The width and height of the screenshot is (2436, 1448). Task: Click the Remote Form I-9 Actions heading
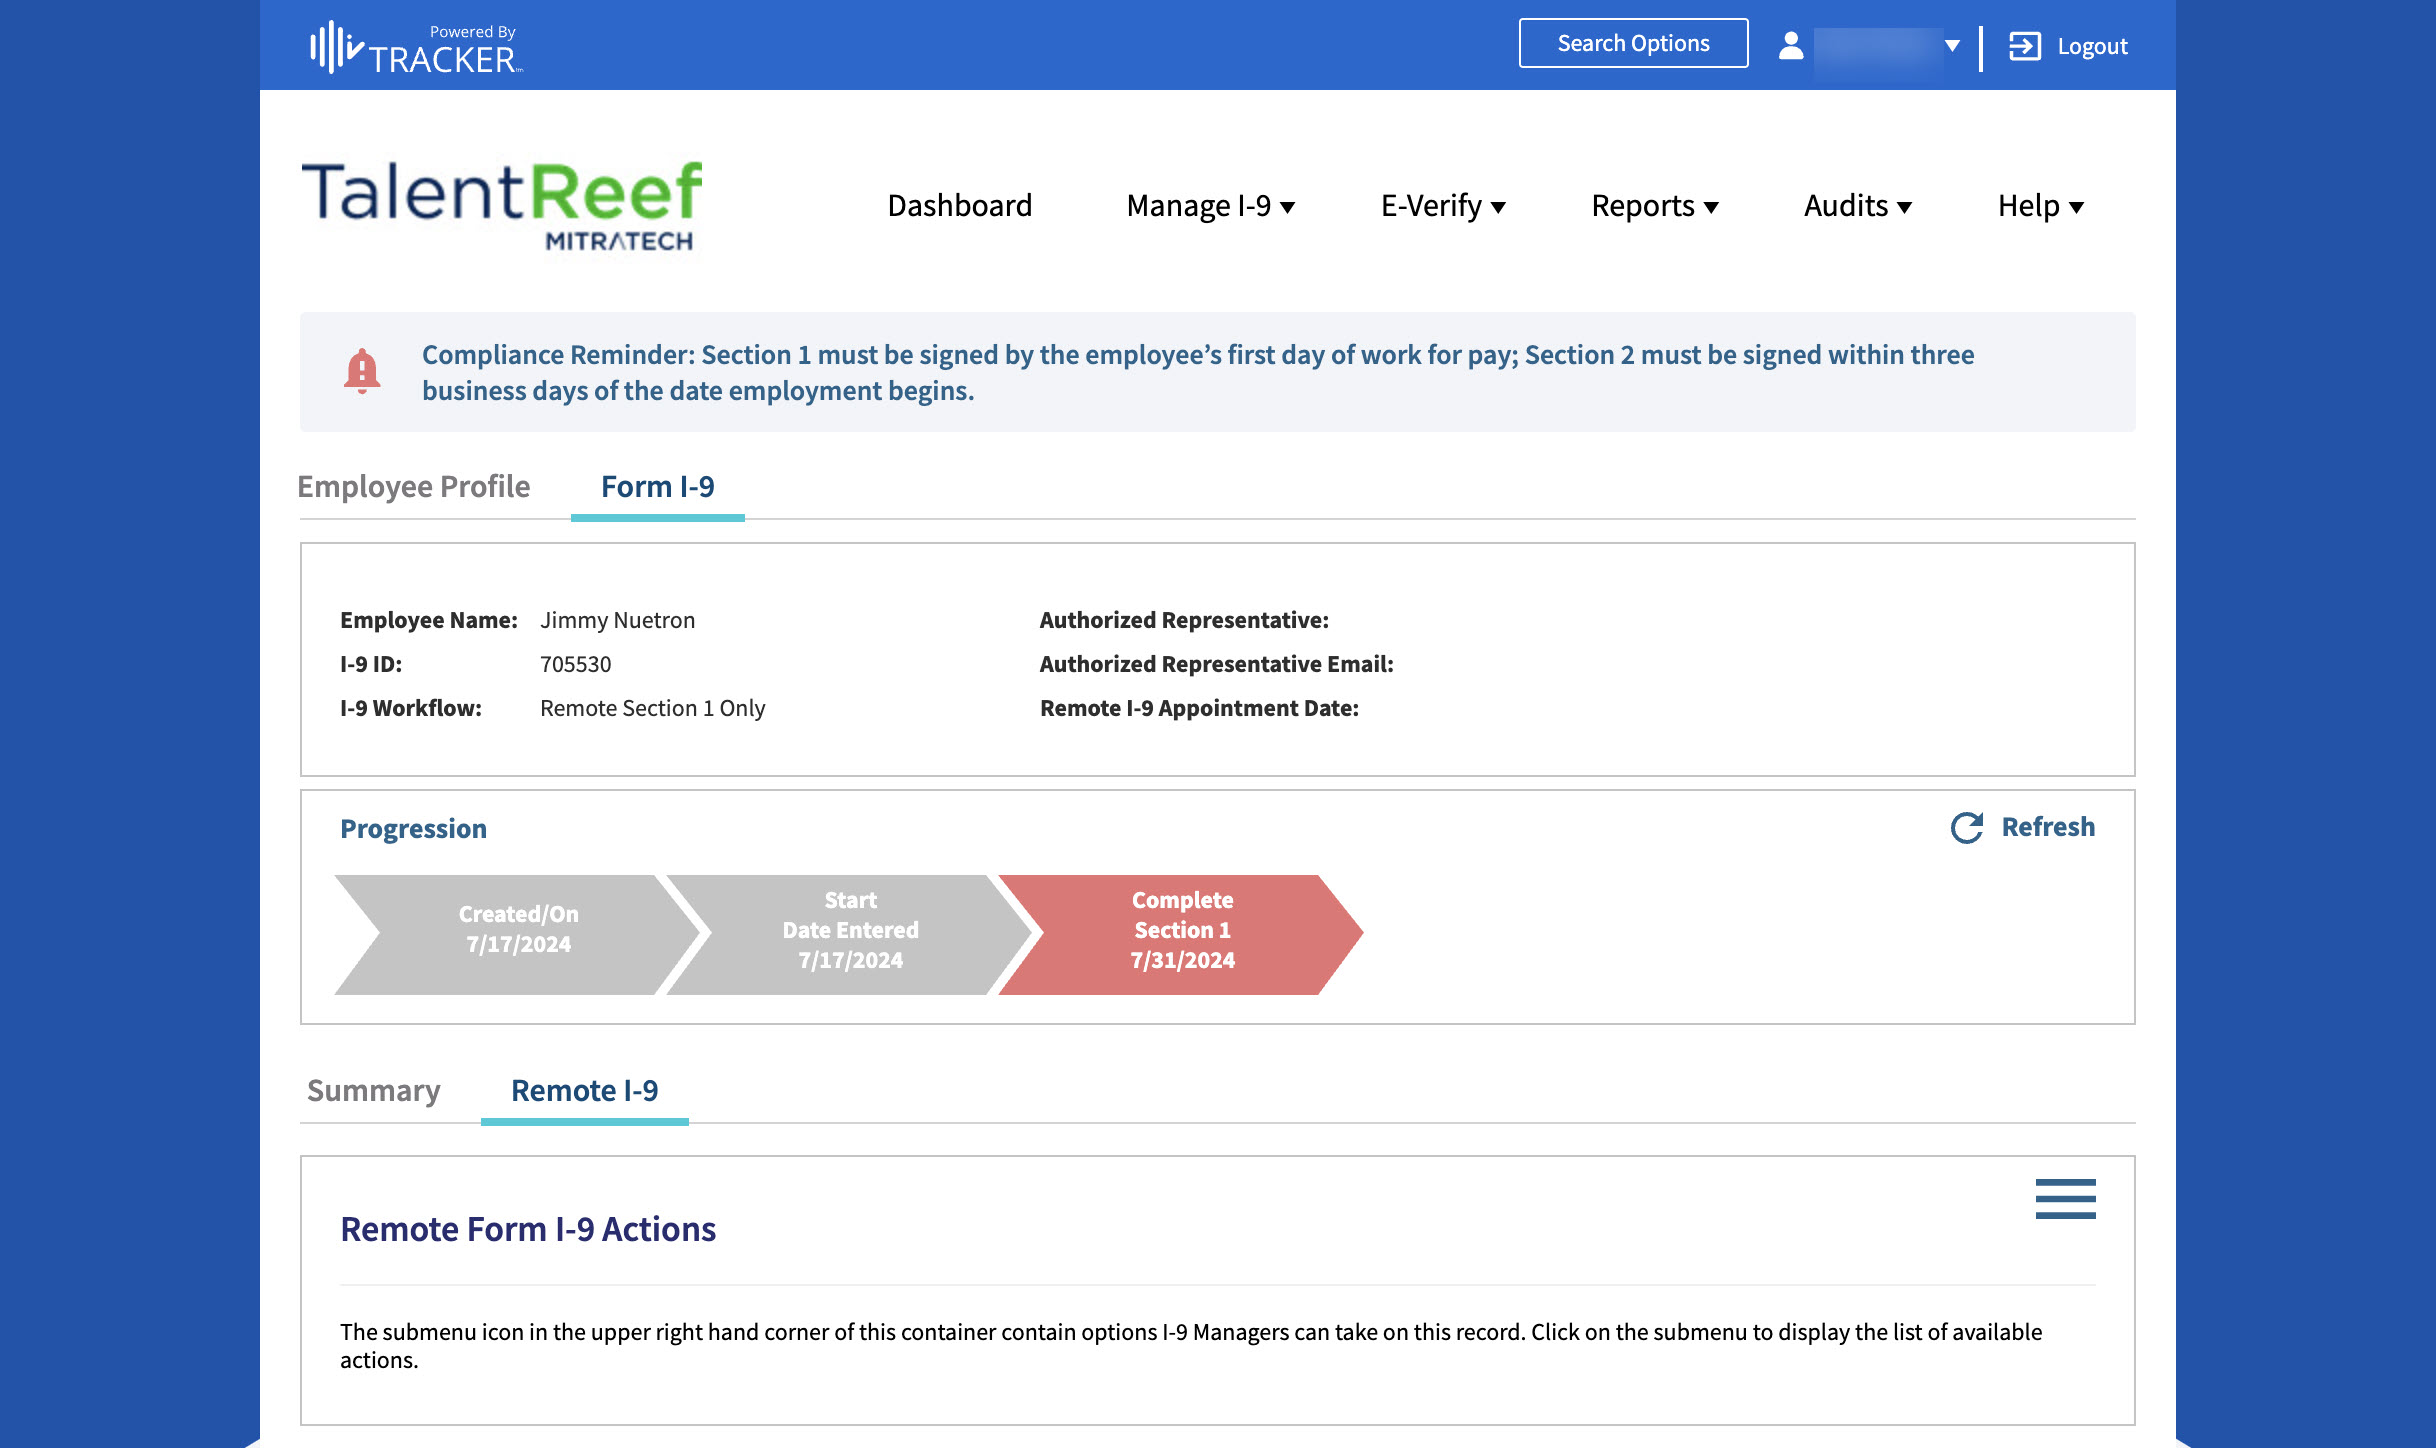[528, 1229]
